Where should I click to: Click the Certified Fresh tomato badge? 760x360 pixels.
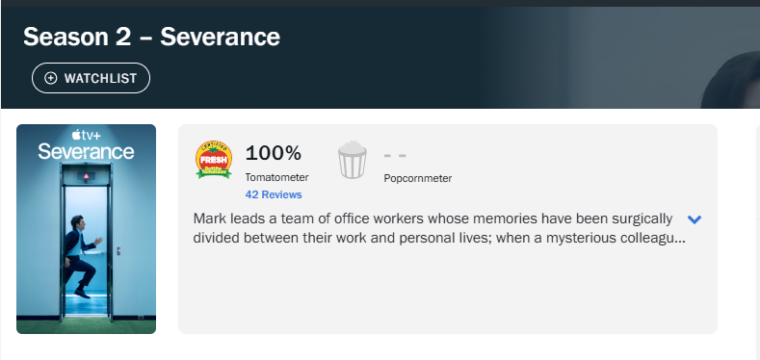click(214, 160)
